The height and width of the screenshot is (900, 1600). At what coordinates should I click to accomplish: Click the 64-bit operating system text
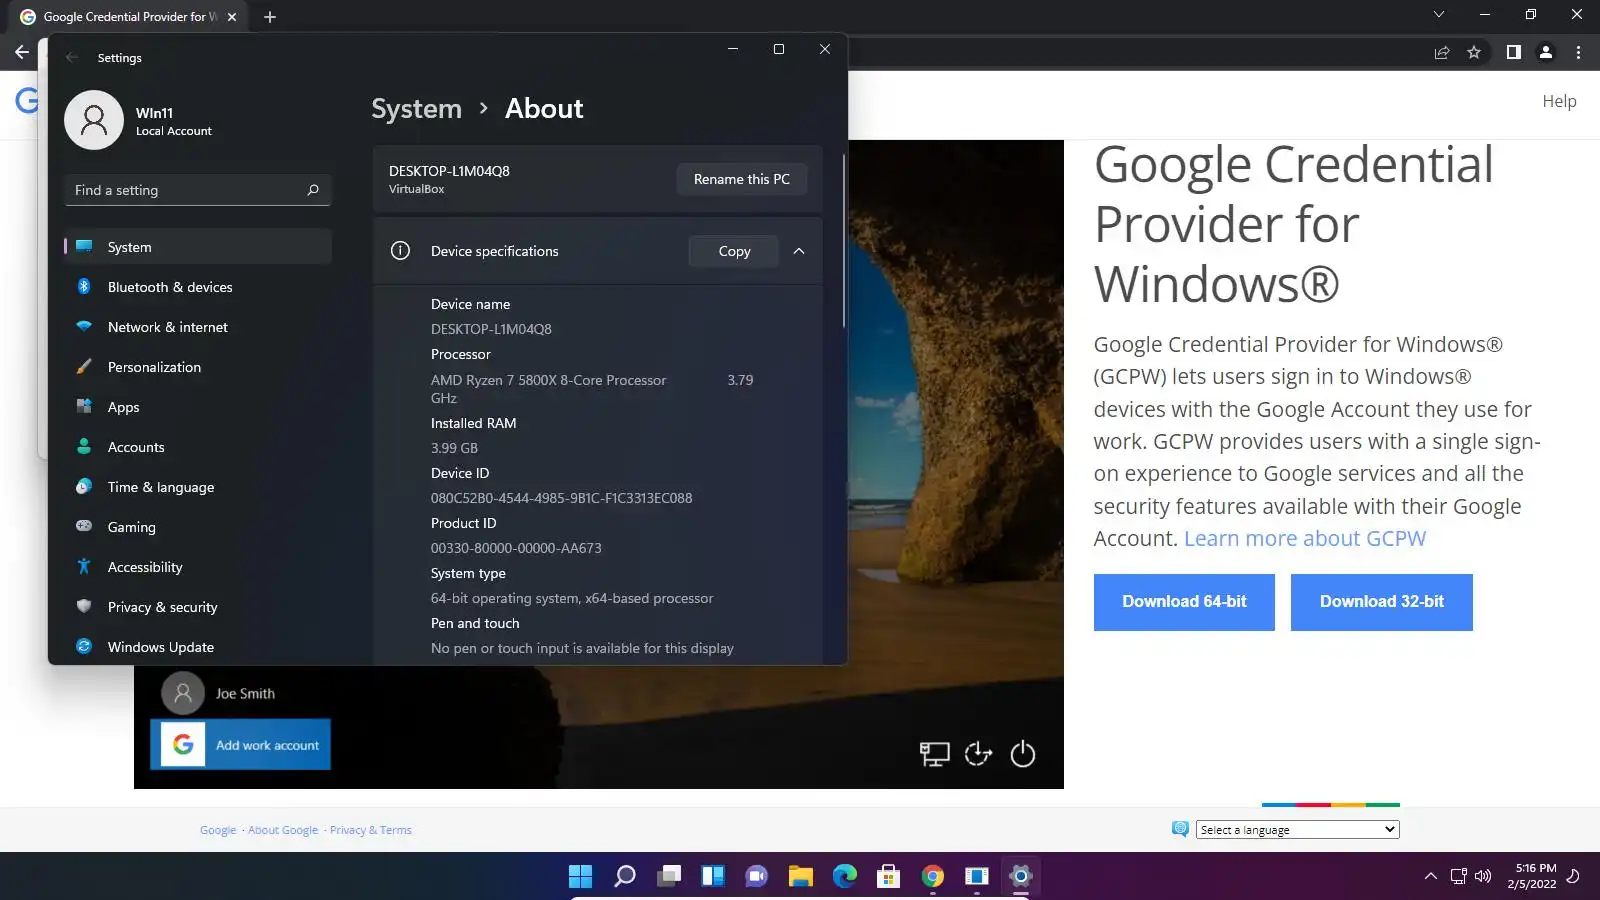pos(572,598)
